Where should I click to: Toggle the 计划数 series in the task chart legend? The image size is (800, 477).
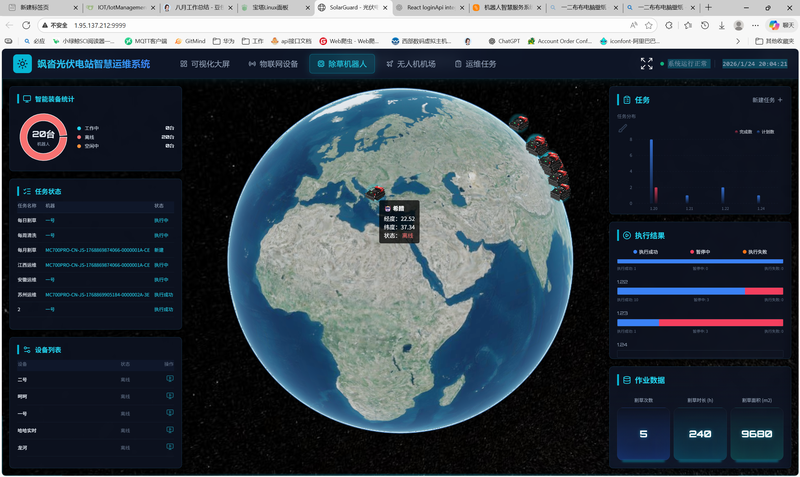(766, 132)
